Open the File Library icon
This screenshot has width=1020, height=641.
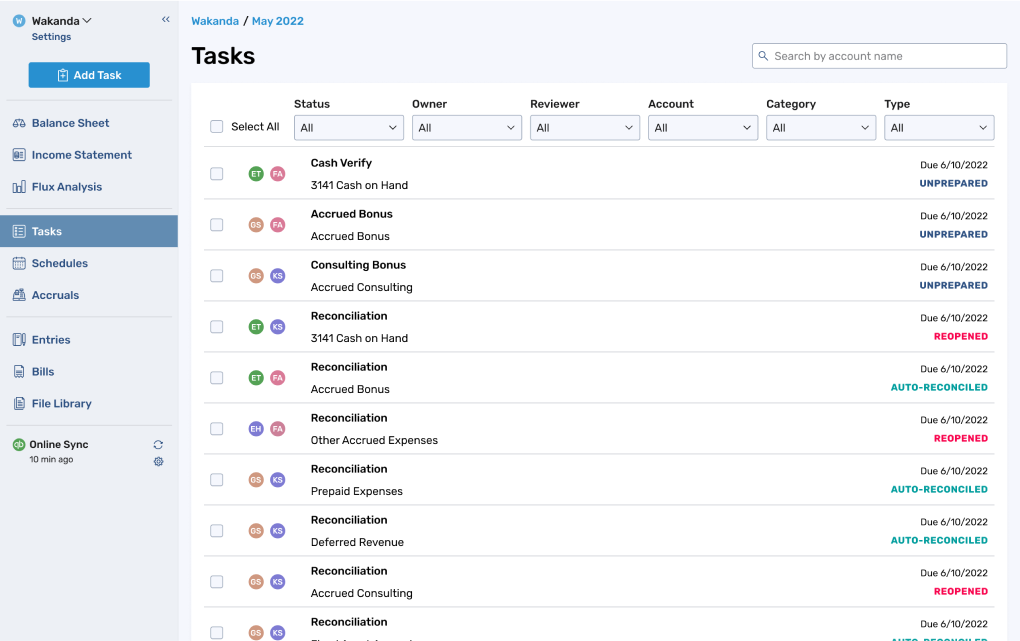pyautogui.click(x=19, y=403)
